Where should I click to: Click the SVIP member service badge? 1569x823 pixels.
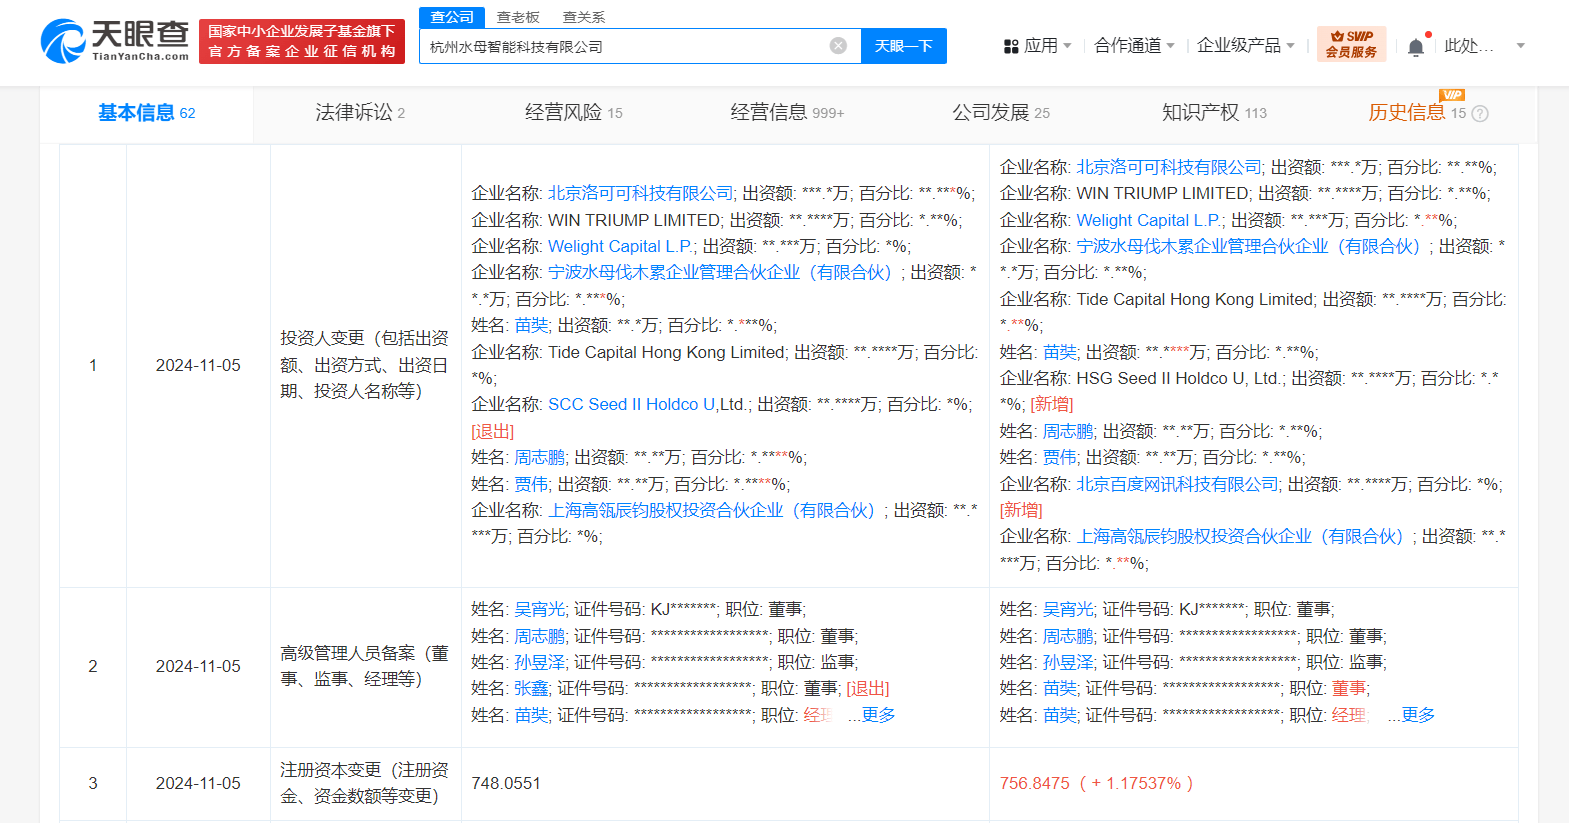(x=1351, y=45)
